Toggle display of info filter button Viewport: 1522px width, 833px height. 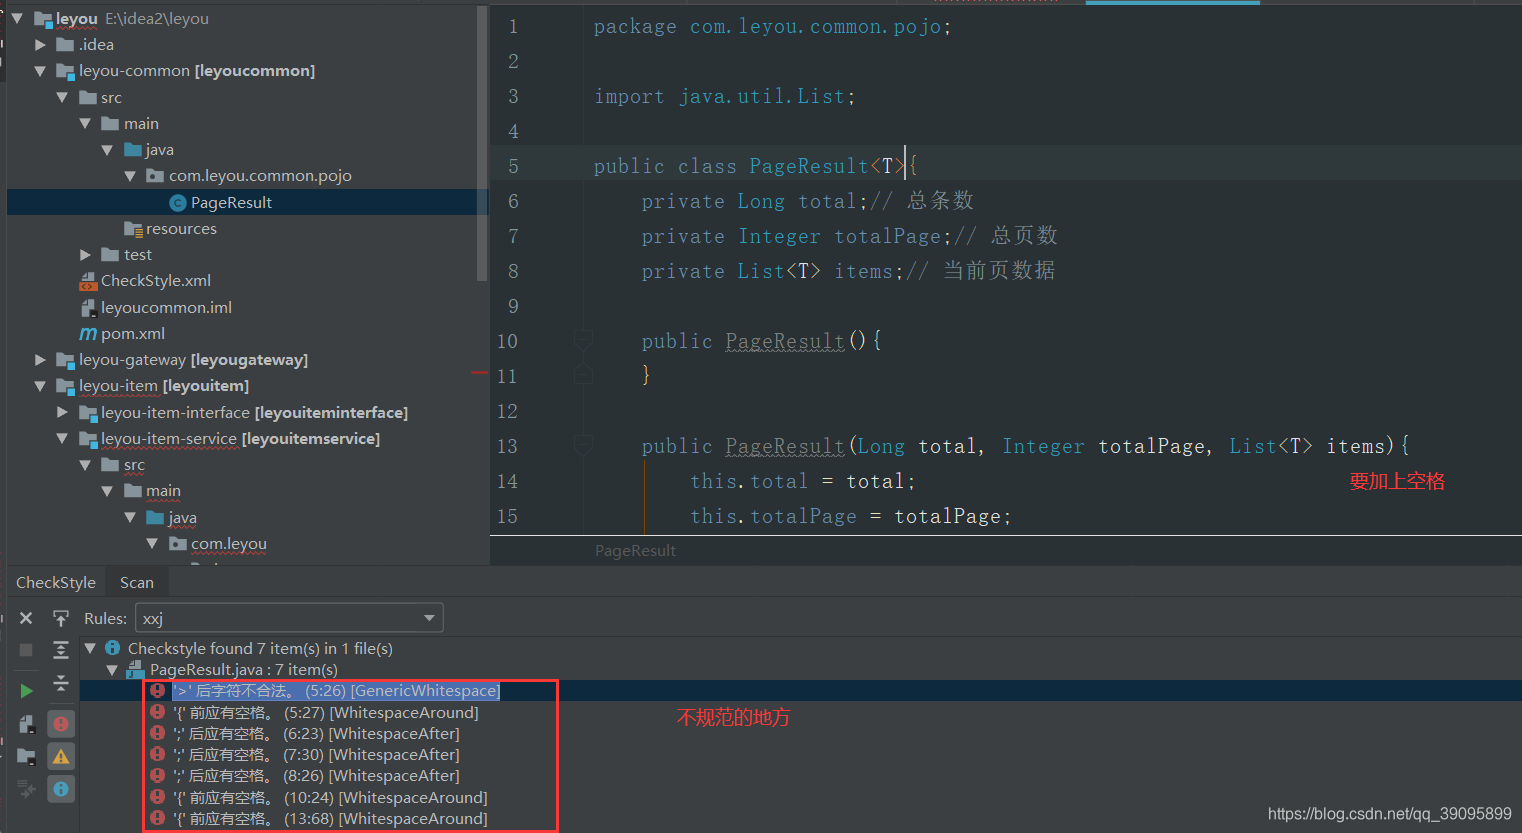click(x=61, y=789)
